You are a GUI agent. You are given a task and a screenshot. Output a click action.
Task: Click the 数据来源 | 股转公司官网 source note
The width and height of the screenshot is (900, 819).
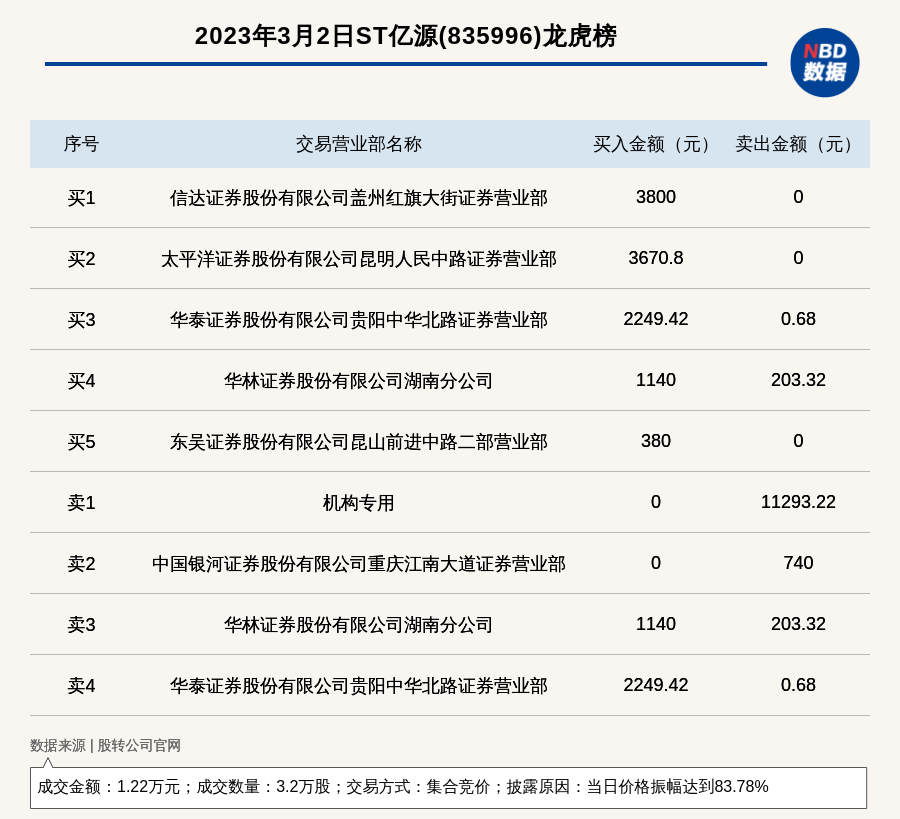pyautogui.click(x=105, y=745)
